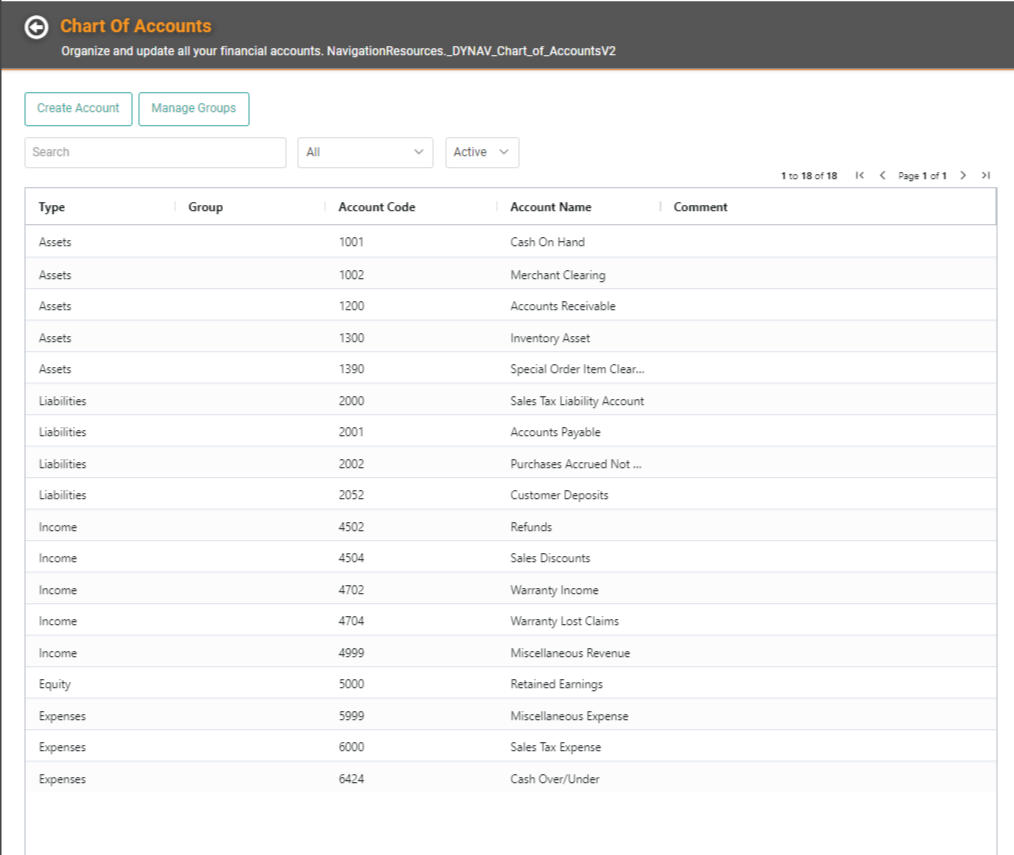The height and width of the screenshot is (855, 1014).
Task: Select the Customer Deposits account name
Action: 559,495
